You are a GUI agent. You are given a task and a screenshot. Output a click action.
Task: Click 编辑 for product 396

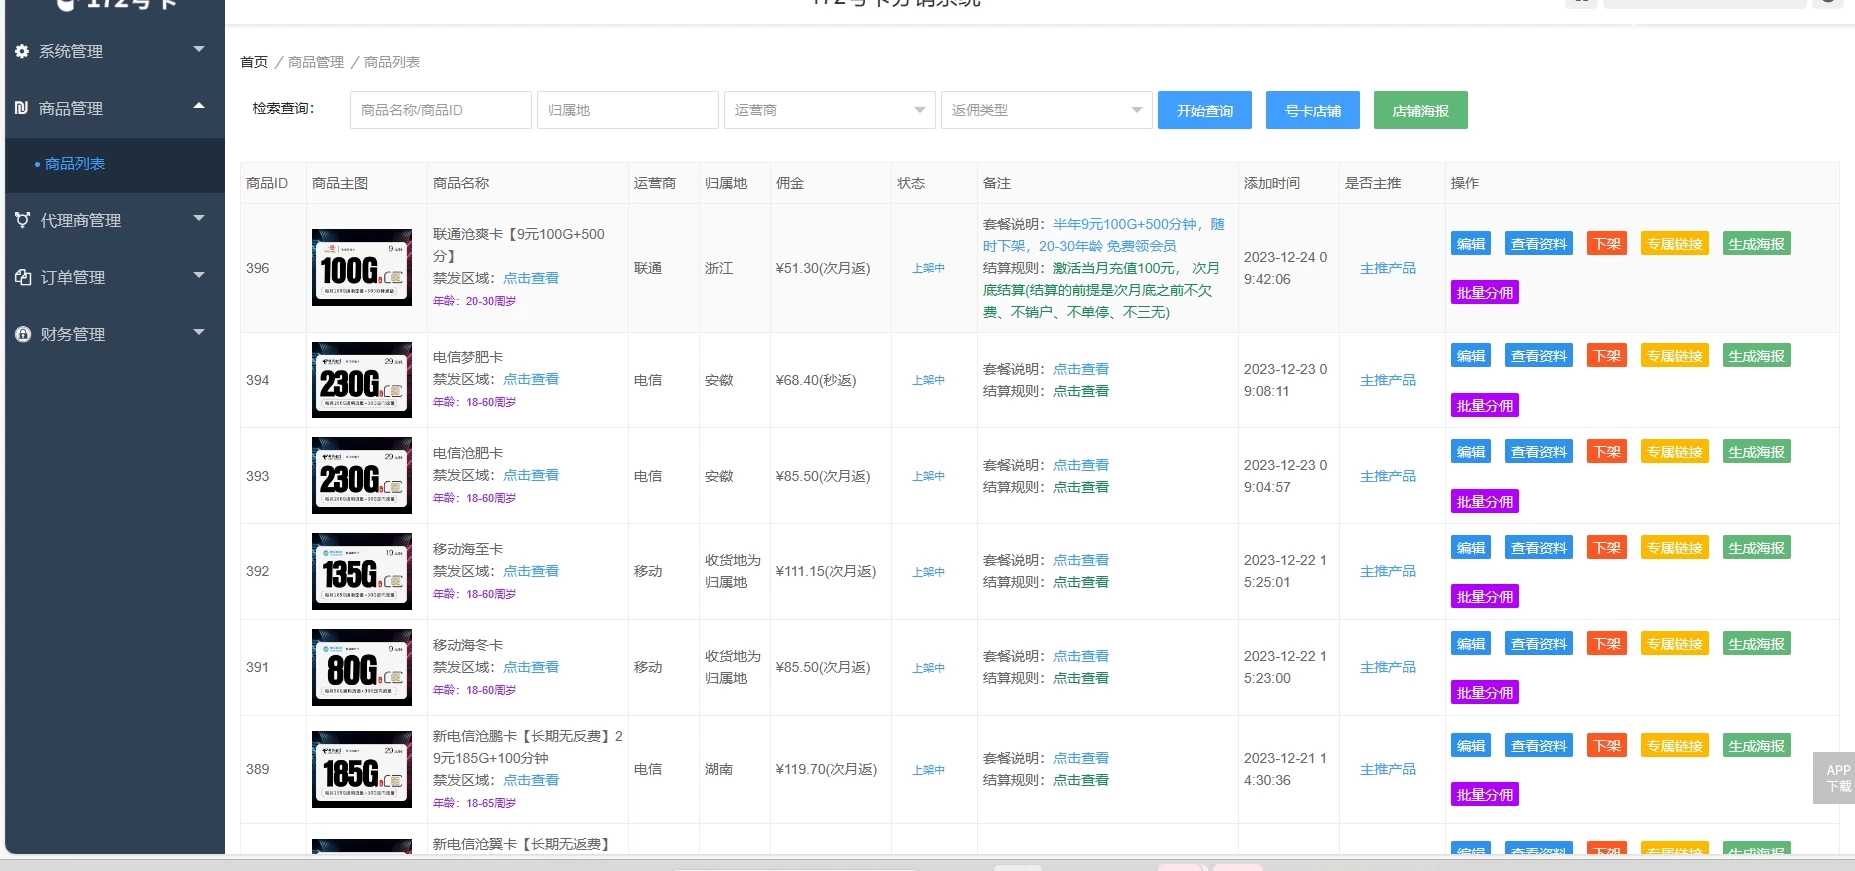pos(1471,244)
